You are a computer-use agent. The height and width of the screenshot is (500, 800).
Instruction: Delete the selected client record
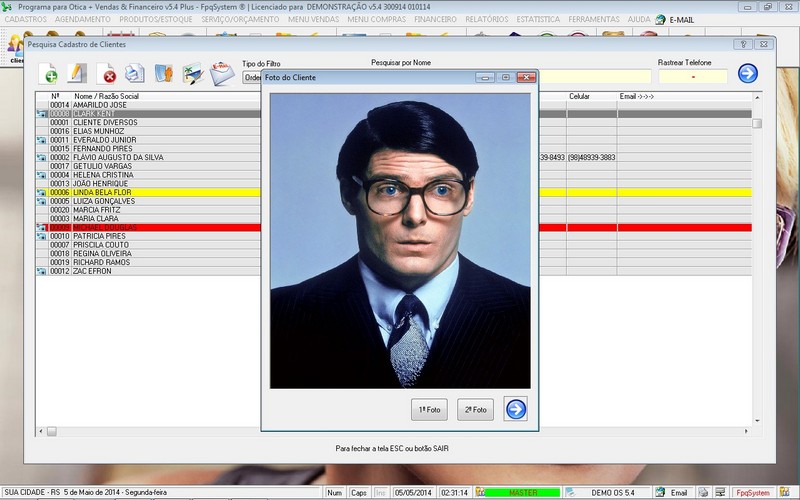tap(106, 73)
